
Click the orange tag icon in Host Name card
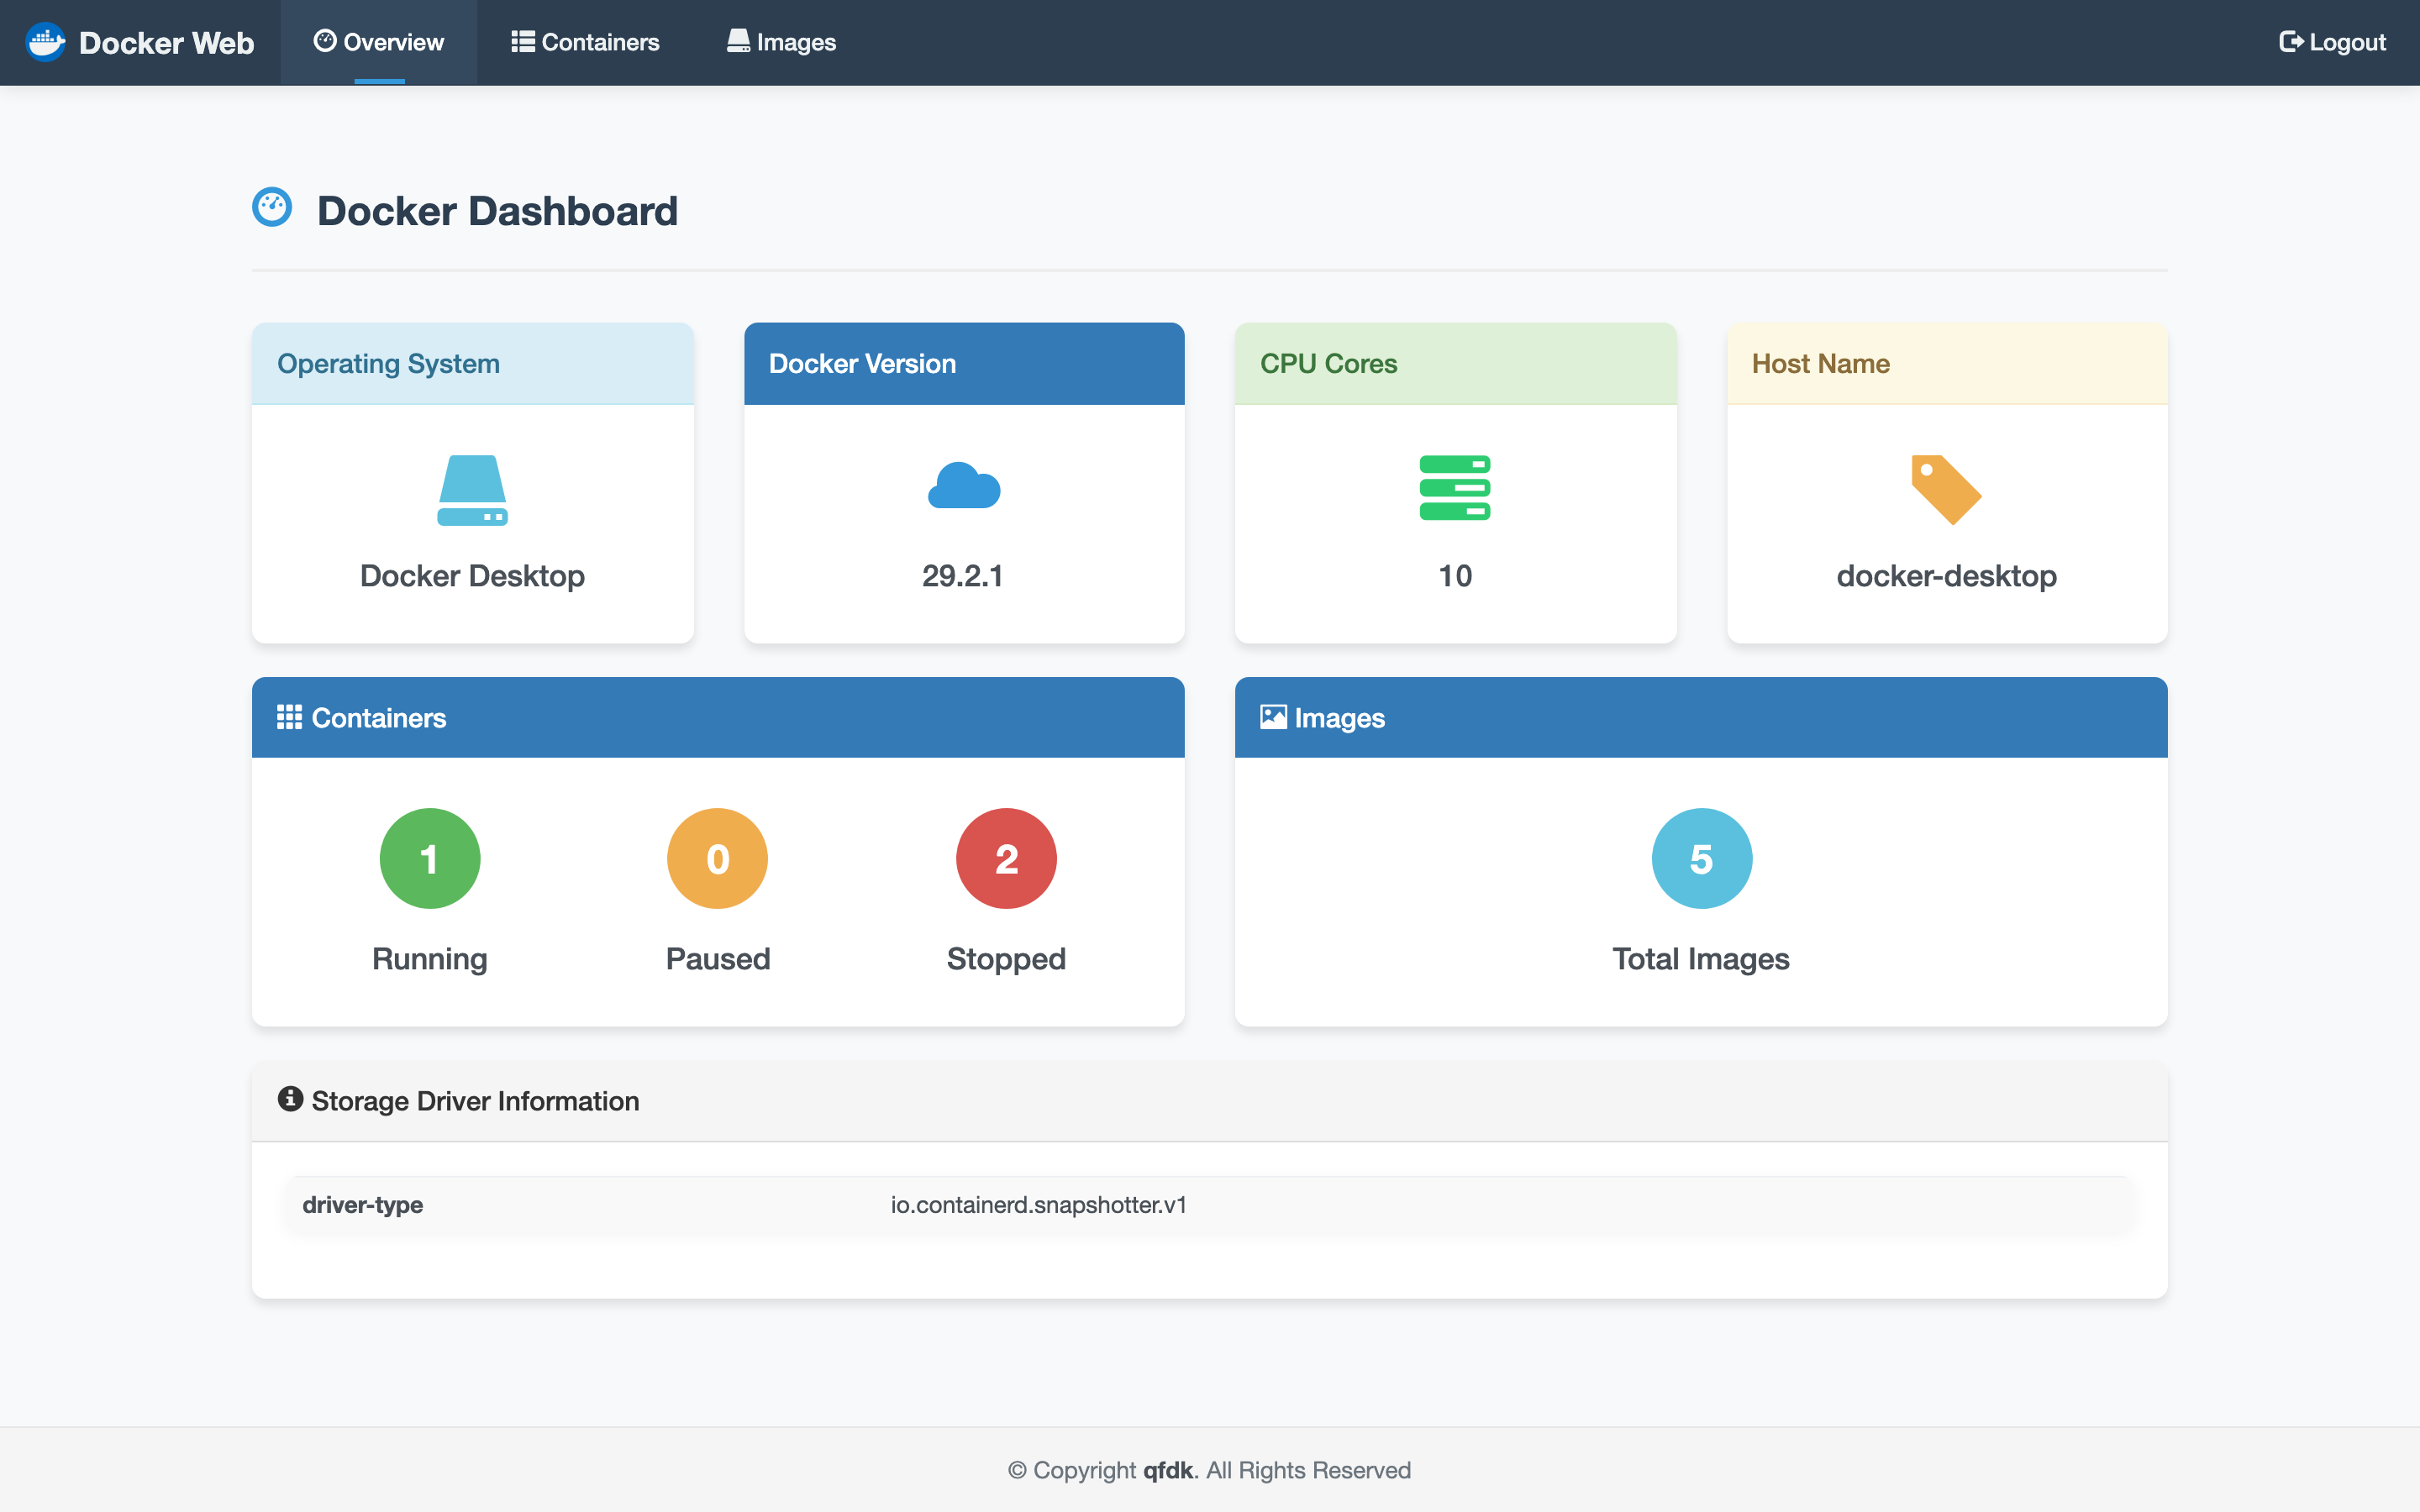pyautogui.click(x=1946, y=490)
